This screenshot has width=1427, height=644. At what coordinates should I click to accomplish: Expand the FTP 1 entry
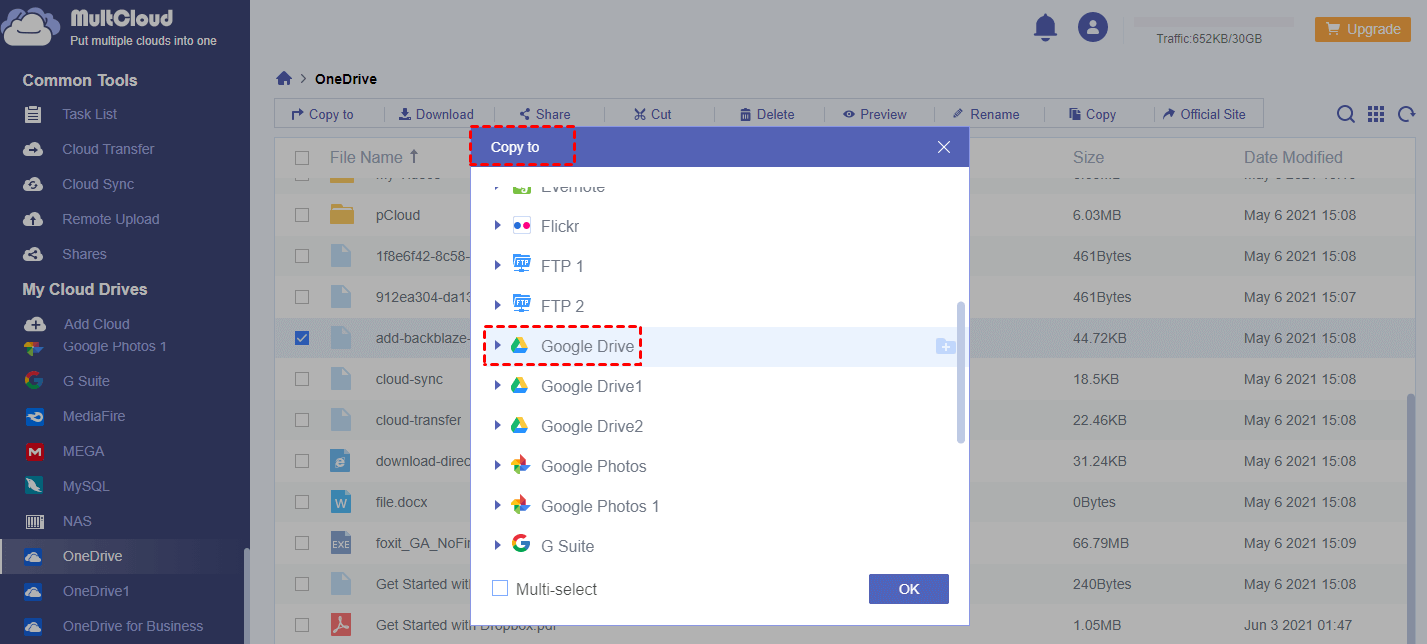point(497,265)
